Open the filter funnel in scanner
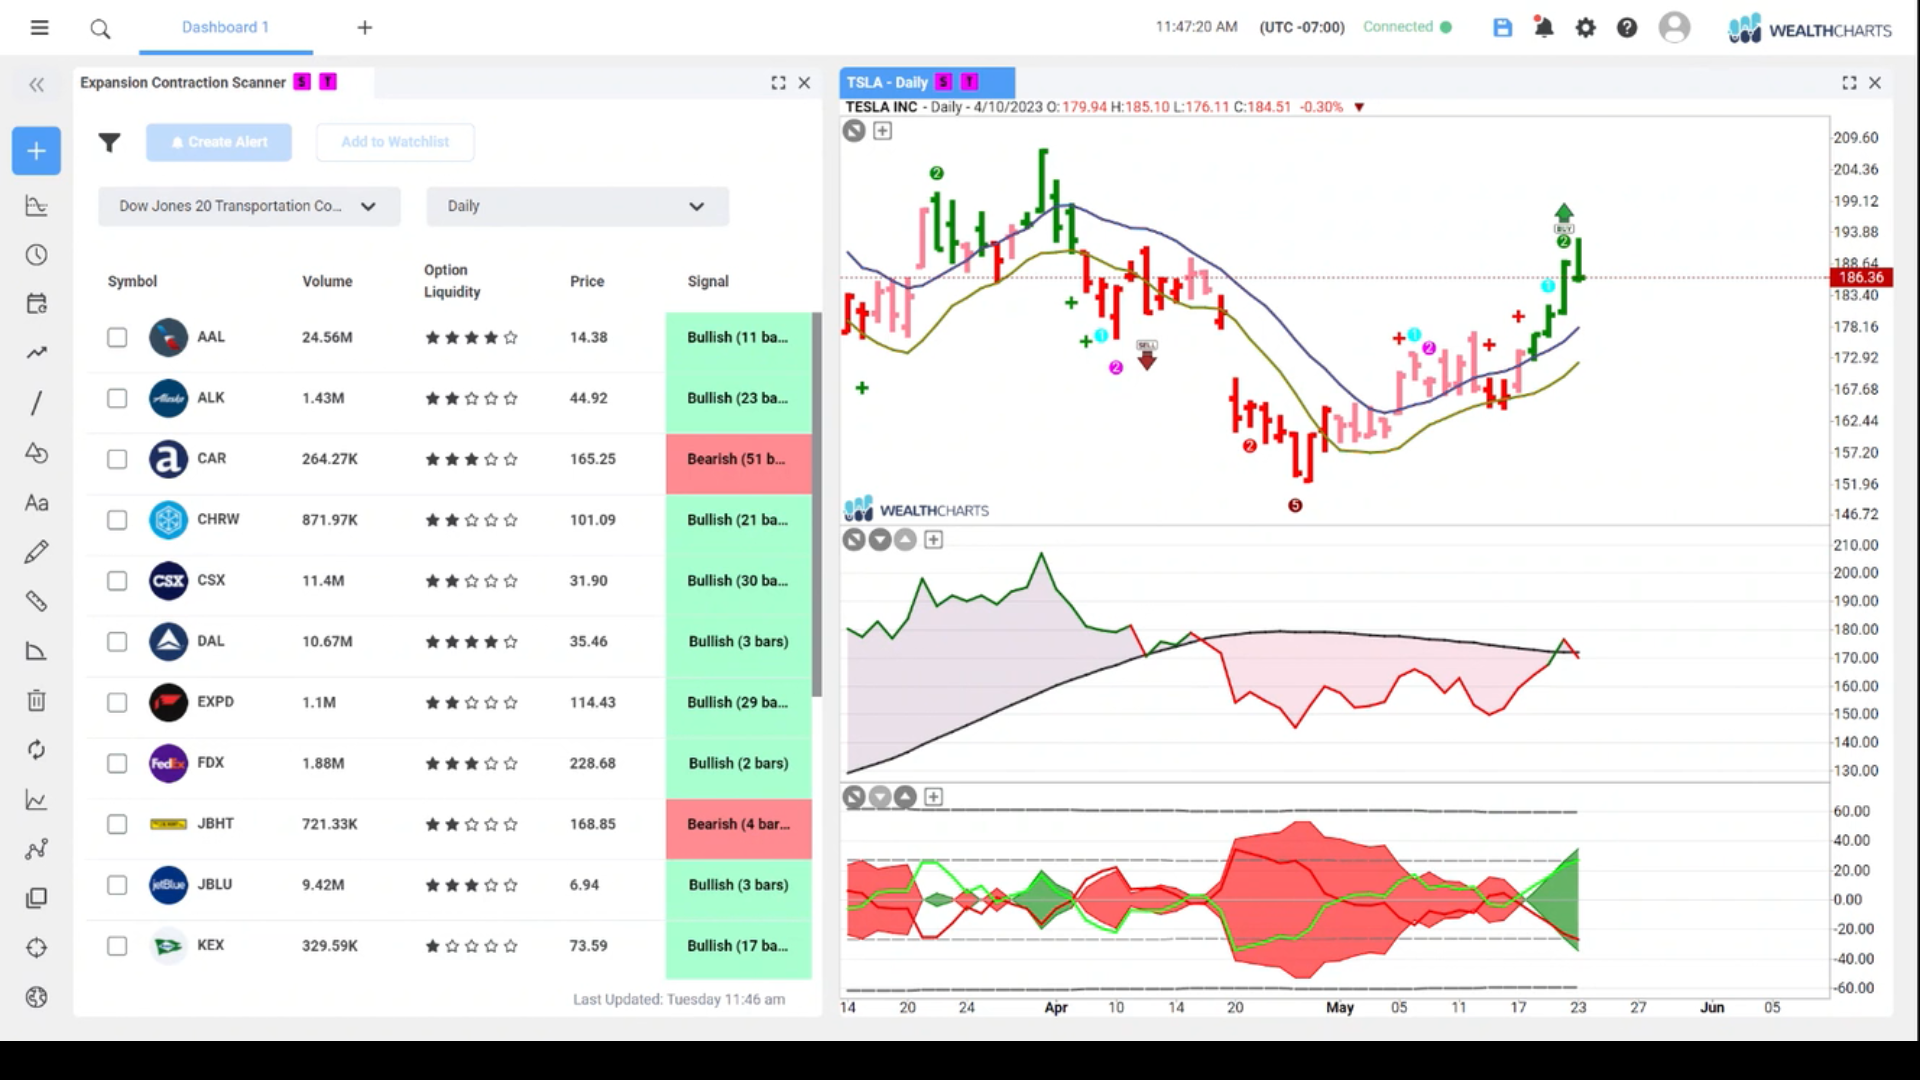This screenshot has width=1920, height=1080. [109, 143]
